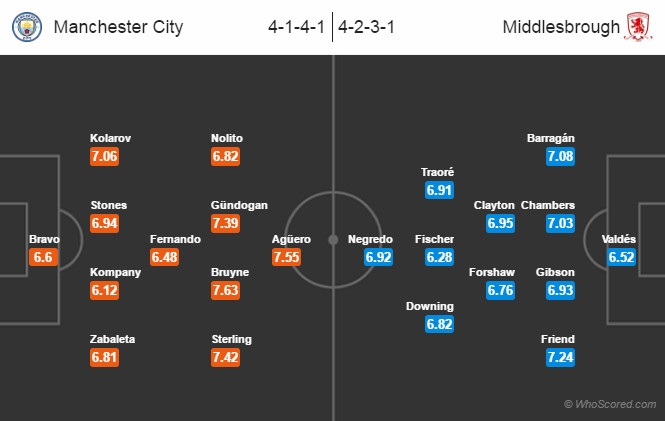Select player name Gündogan
The width and height of the screenshot is (665, 421).
click(239, 205)
